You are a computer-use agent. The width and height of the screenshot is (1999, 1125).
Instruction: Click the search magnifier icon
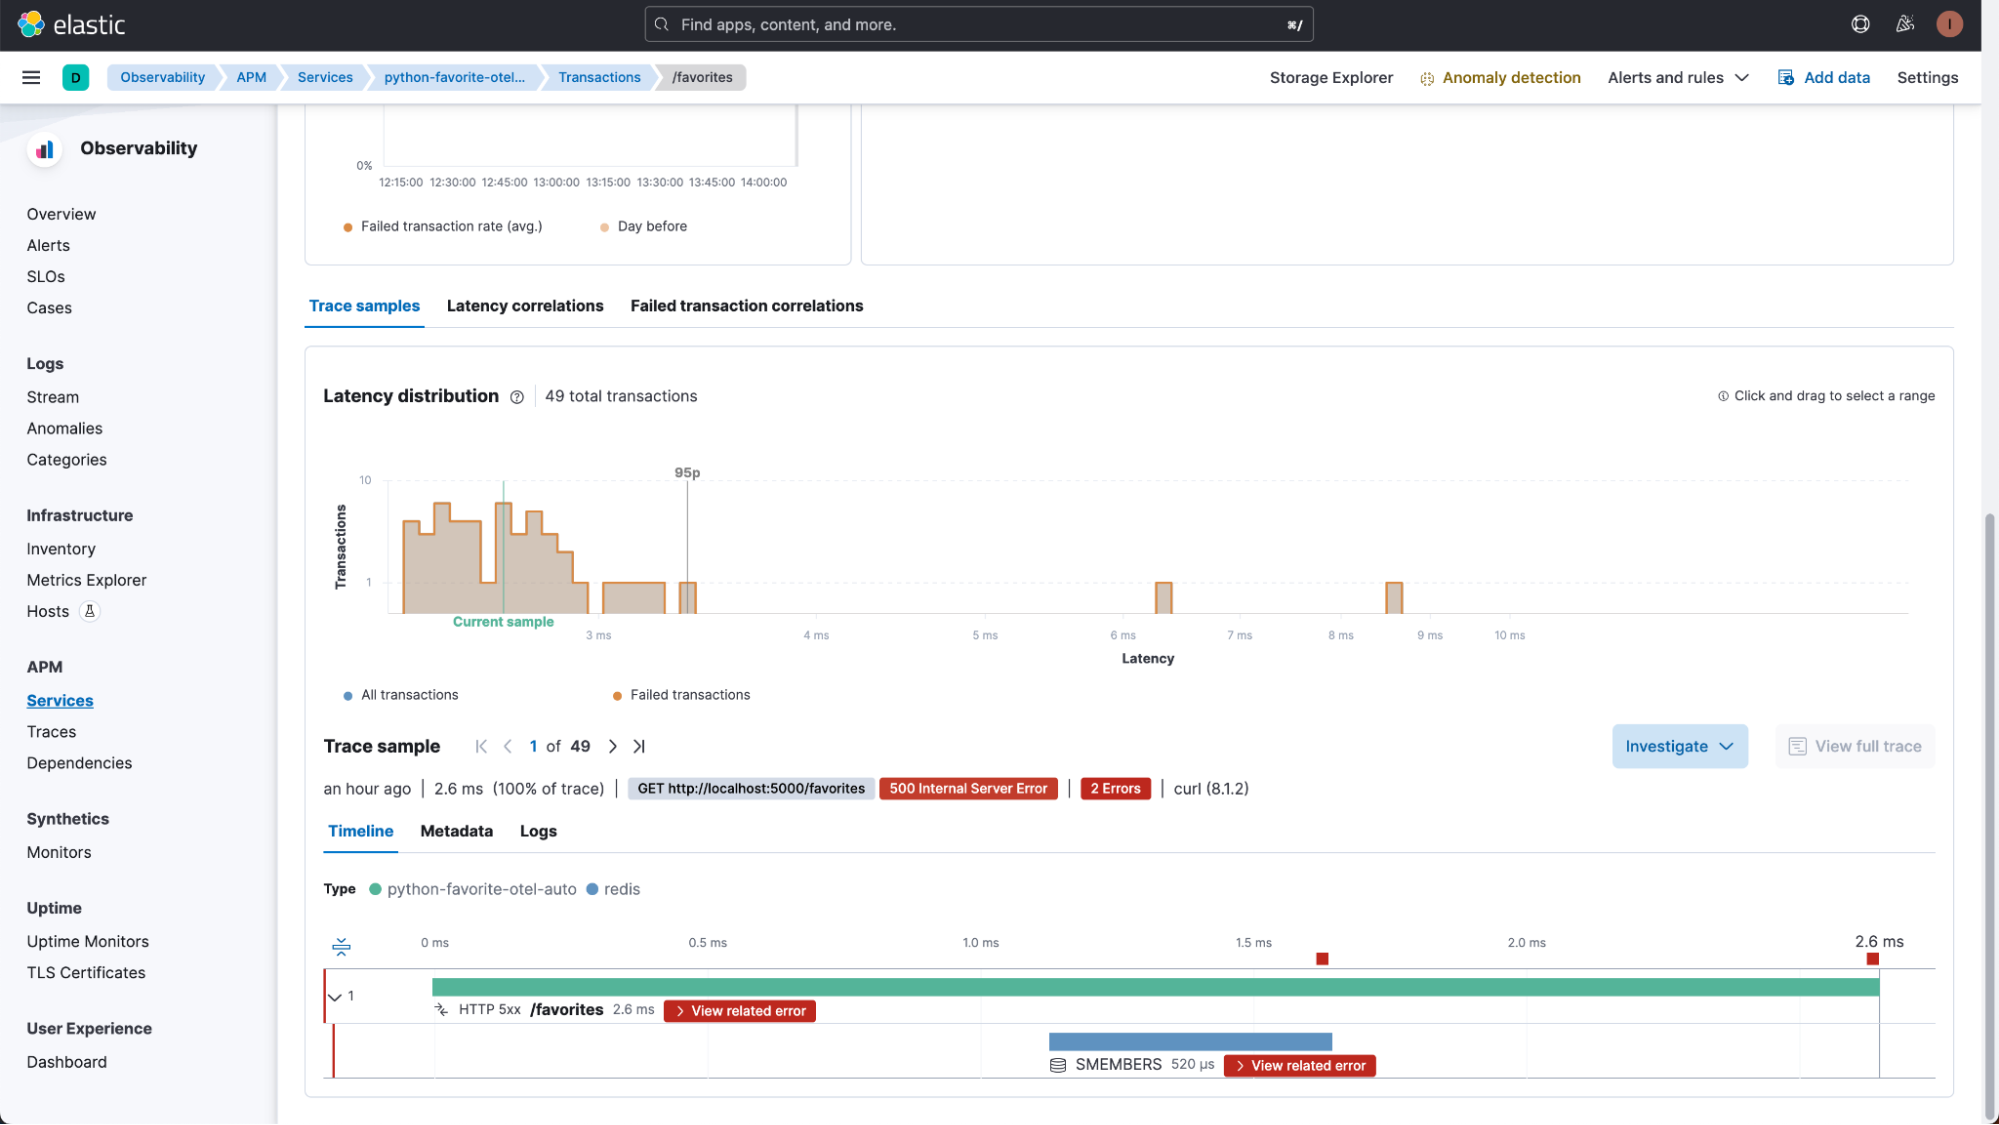[x=658, y=25]
